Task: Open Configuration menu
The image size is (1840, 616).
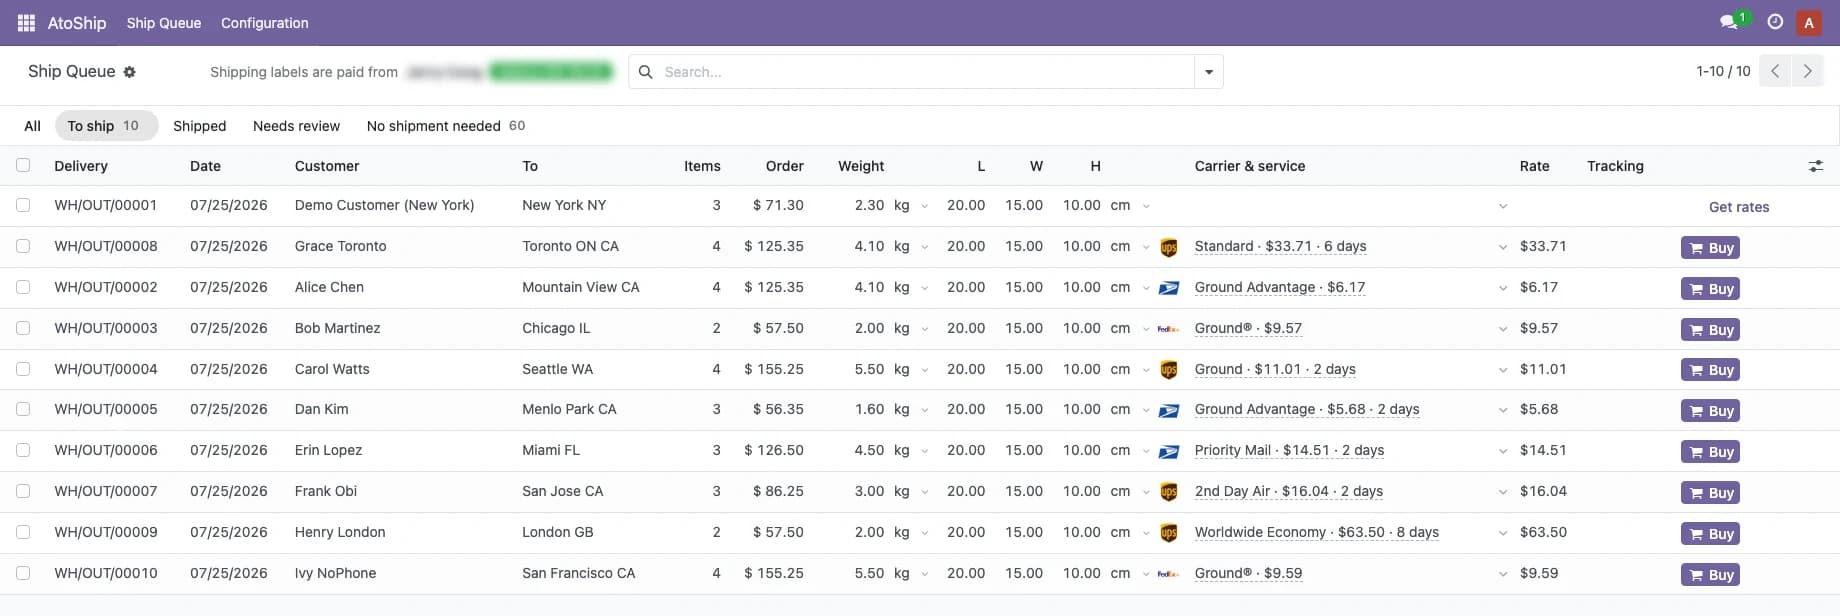Action: pyautogui.click(x=265, y=23)
